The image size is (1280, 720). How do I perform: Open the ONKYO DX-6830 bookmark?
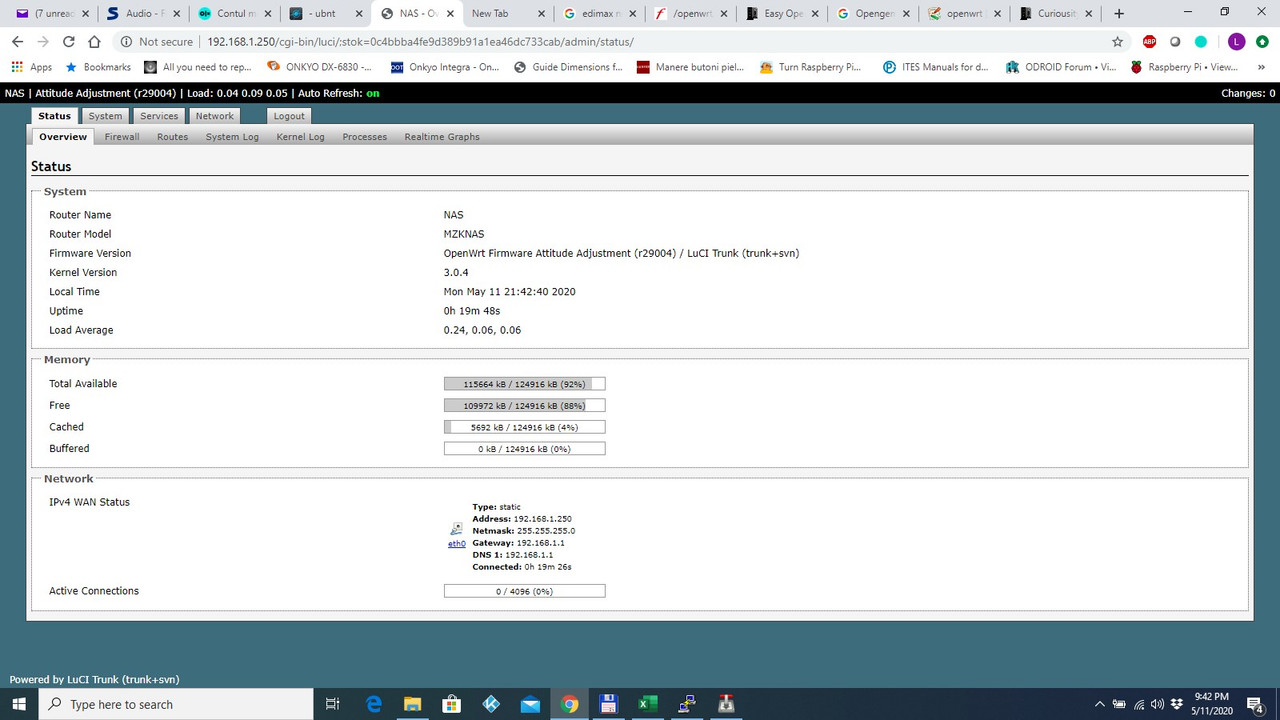[x=319, y=67]
